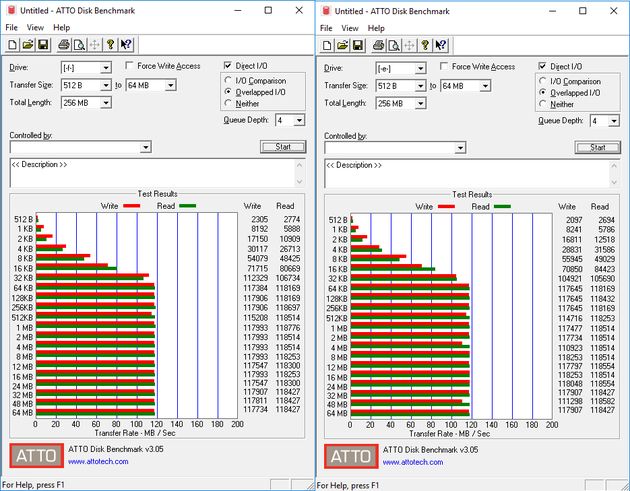Open View menu in right window
The image size is (630, 491).
350,28
